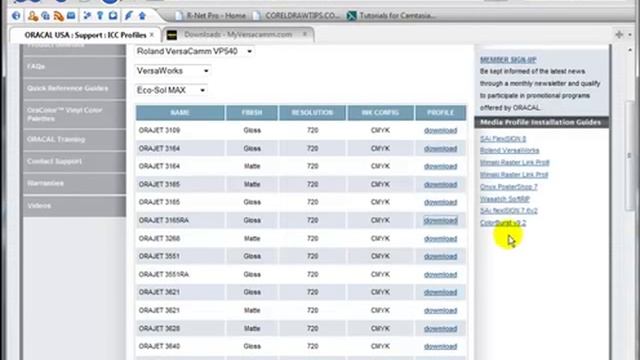640x360 pixels.
Task: Click the MEMBER SIGN UP link
Action: tap(508, 60)
